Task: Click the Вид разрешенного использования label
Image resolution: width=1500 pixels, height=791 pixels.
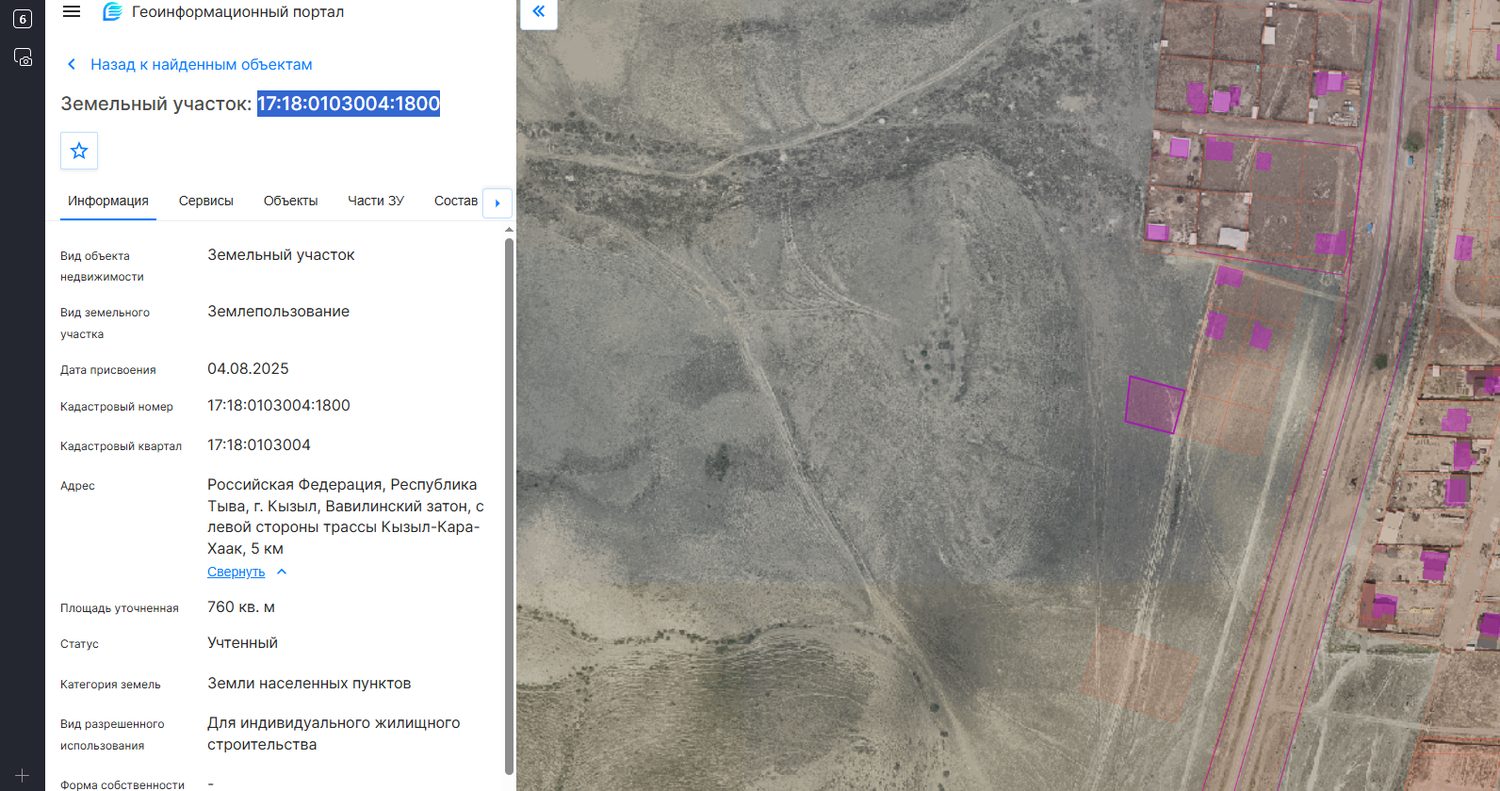Action: [112, 734]
